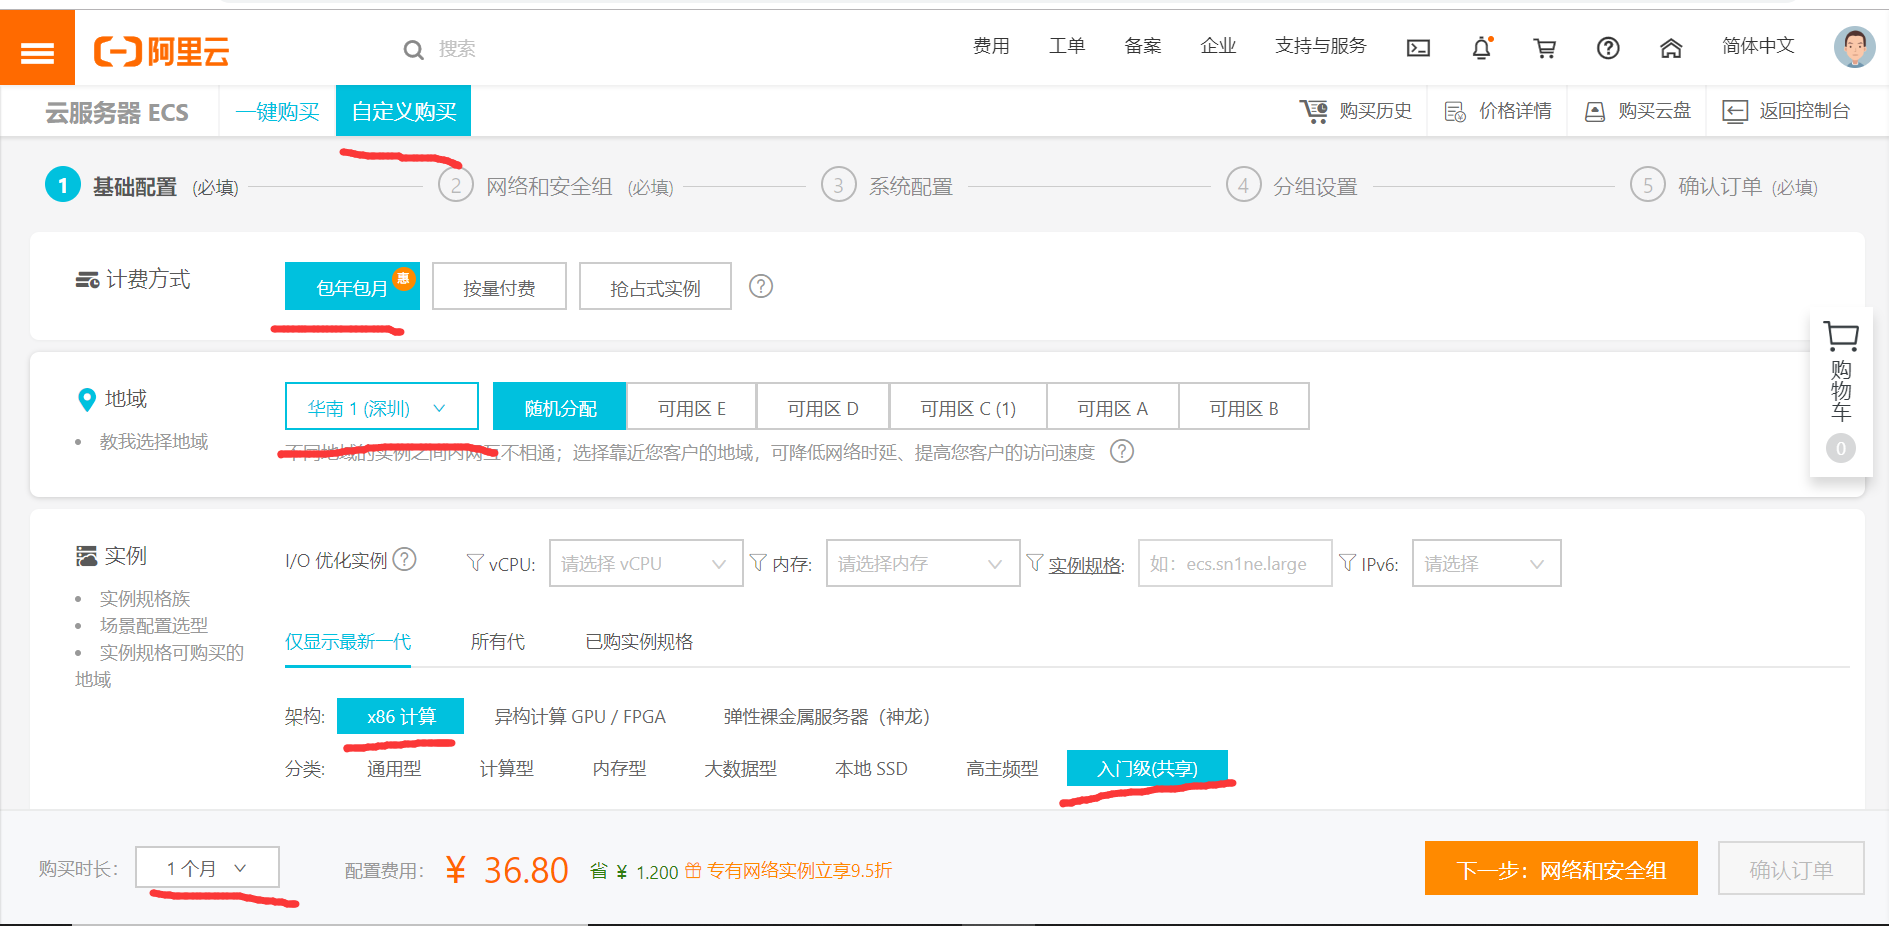Viewport: 1889px width, 926px height.
Task: Click the cart item count badge 0
Action: (x=1841, y=448)
